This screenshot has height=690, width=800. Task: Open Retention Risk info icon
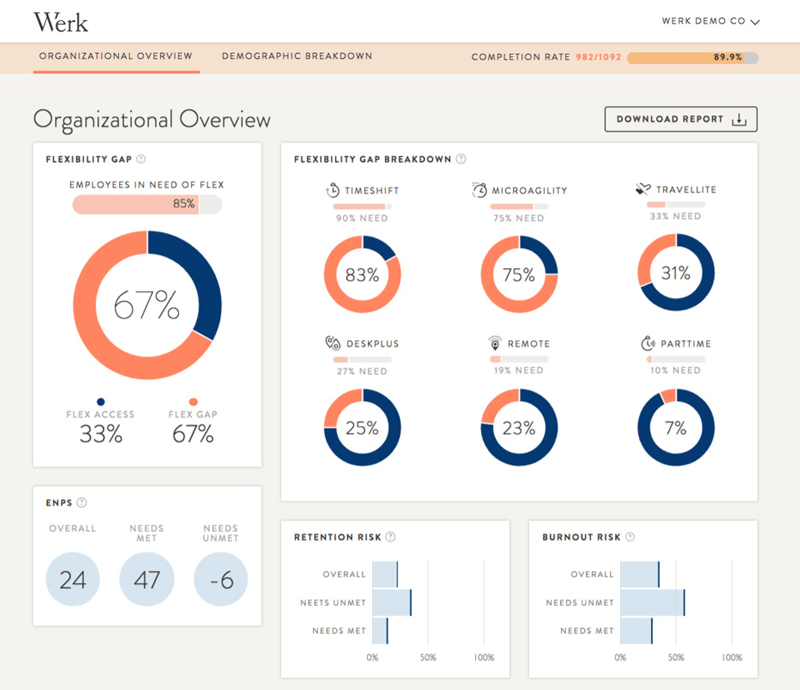[390, 537]
